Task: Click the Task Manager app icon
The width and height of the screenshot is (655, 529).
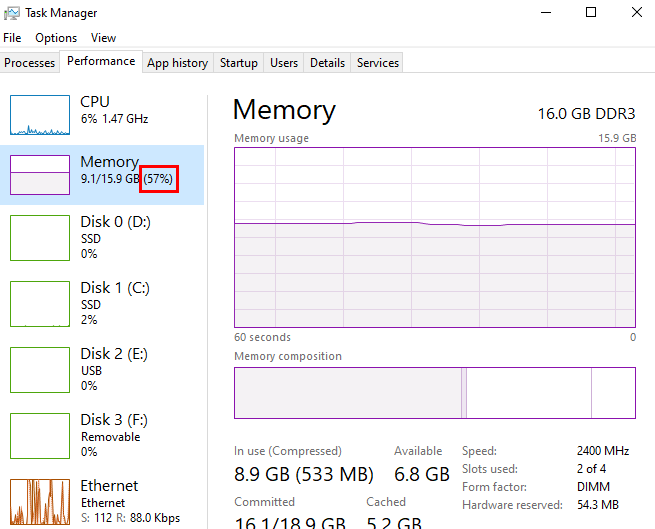Action: [x=12, y=13]
